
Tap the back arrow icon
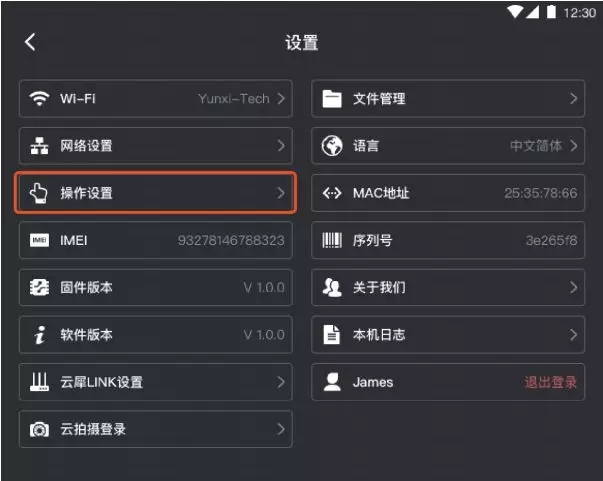30,42
